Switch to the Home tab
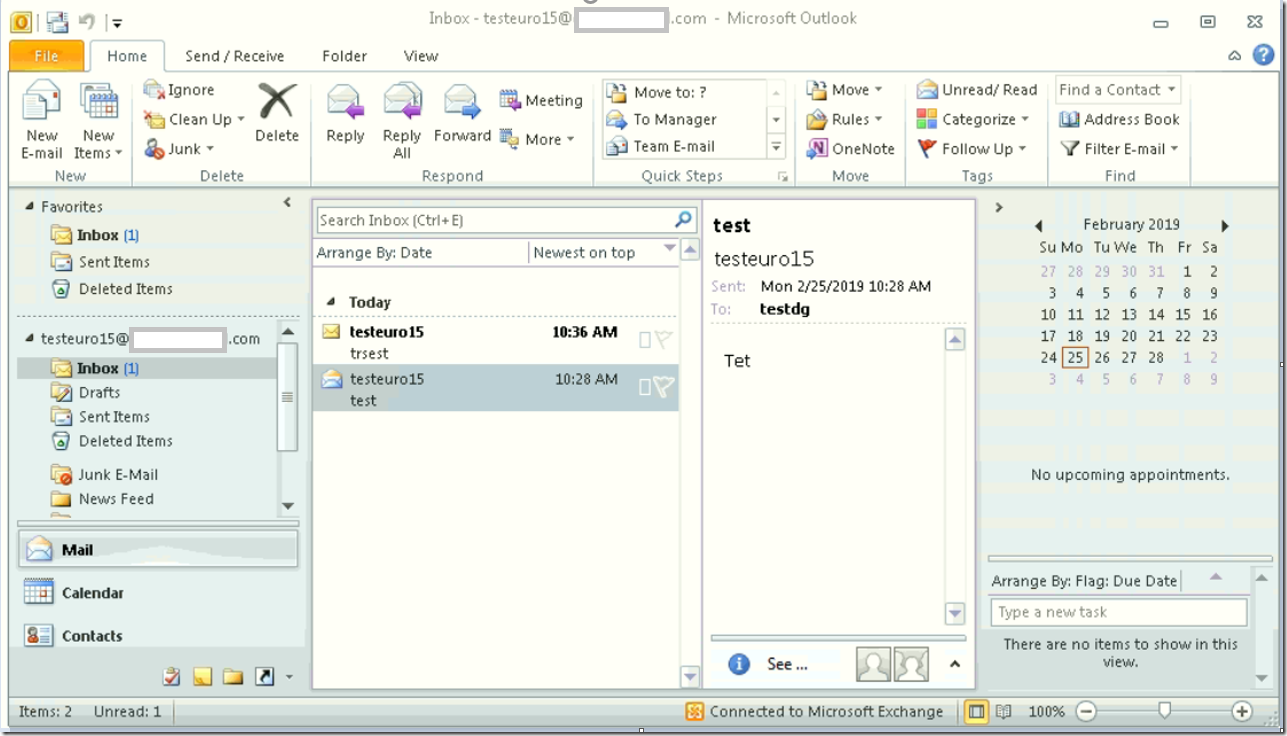This screenshot has height=736, width=1287. 127,56
